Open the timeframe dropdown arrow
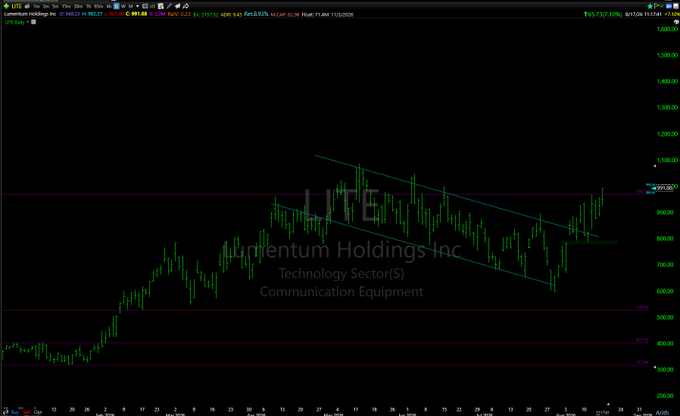This screenshot has width=680, height=416. pyautogui.click(x=137, y=6)
